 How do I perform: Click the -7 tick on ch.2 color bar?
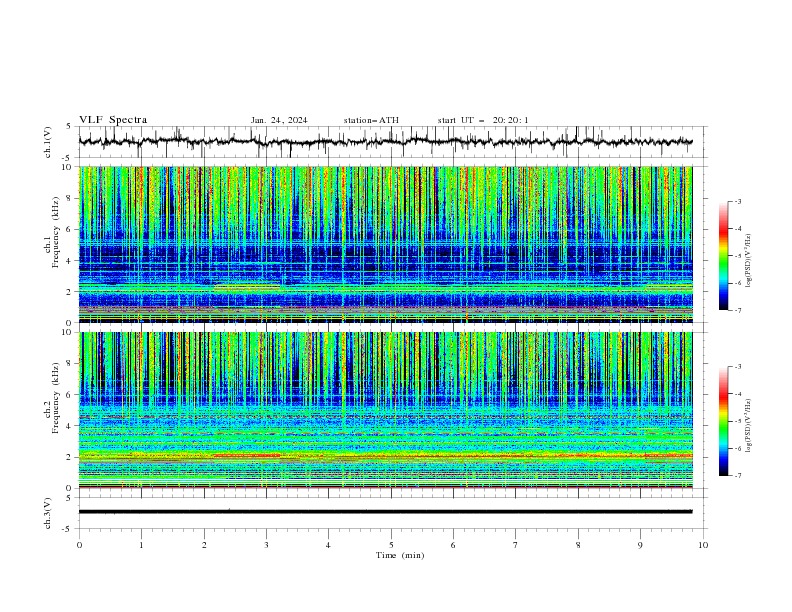(737, 476)
